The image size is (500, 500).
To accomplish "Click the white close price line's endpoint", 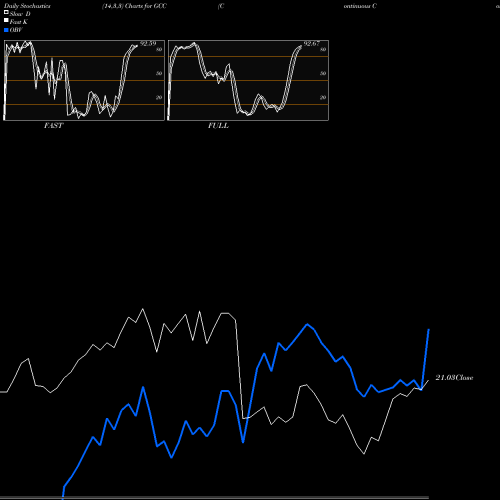I will point(428,380).
